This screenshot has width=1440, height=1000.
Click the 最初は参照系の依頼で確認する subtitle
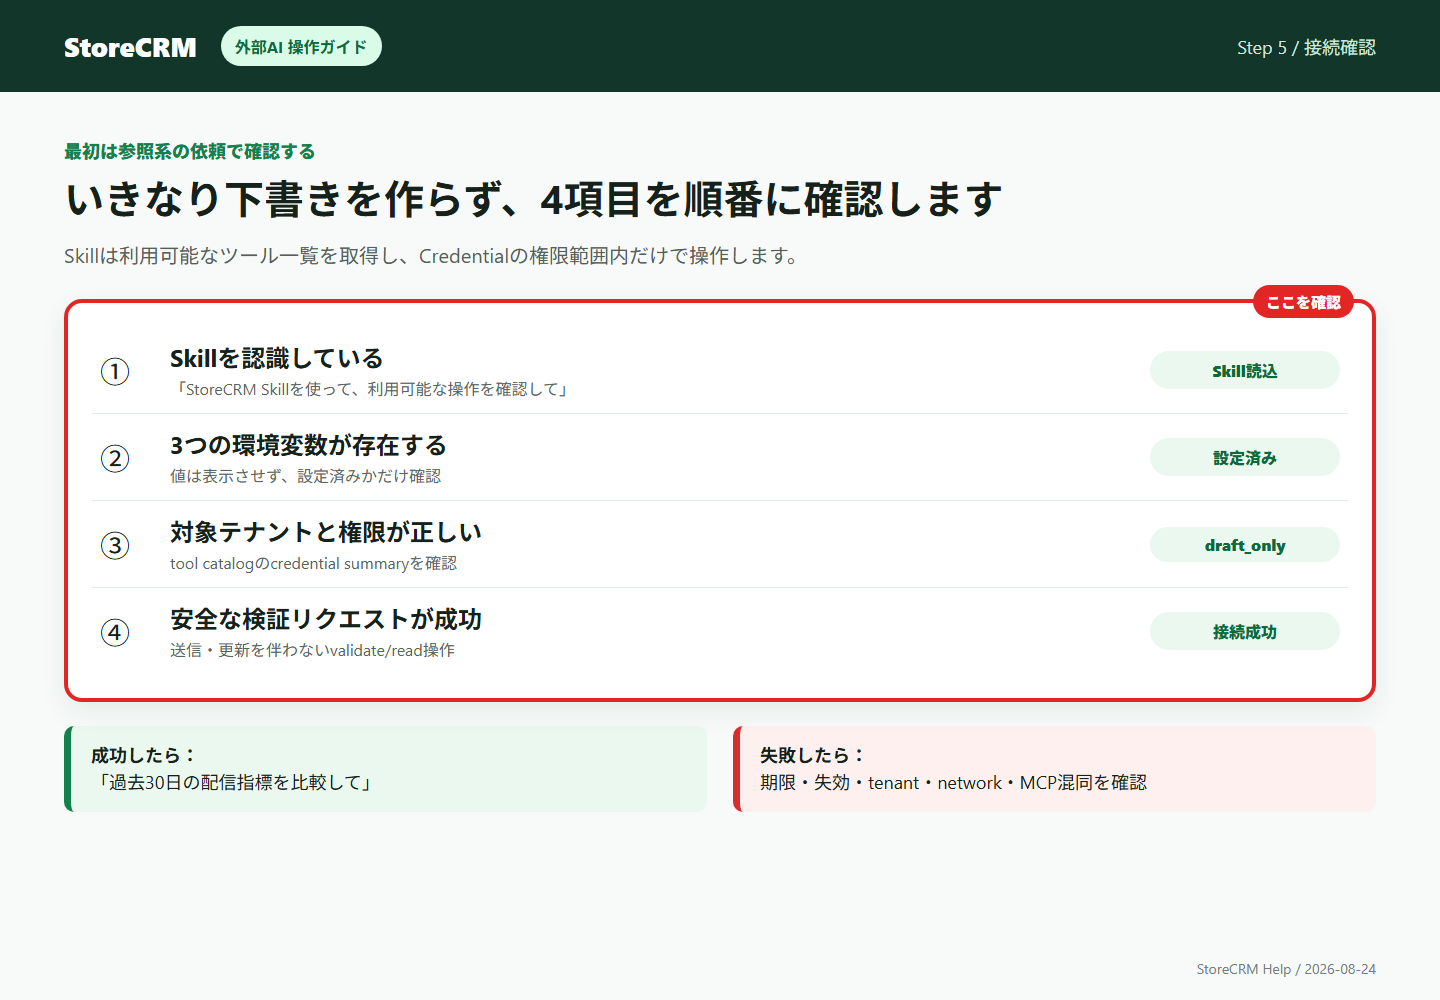[x=190, y=151]
